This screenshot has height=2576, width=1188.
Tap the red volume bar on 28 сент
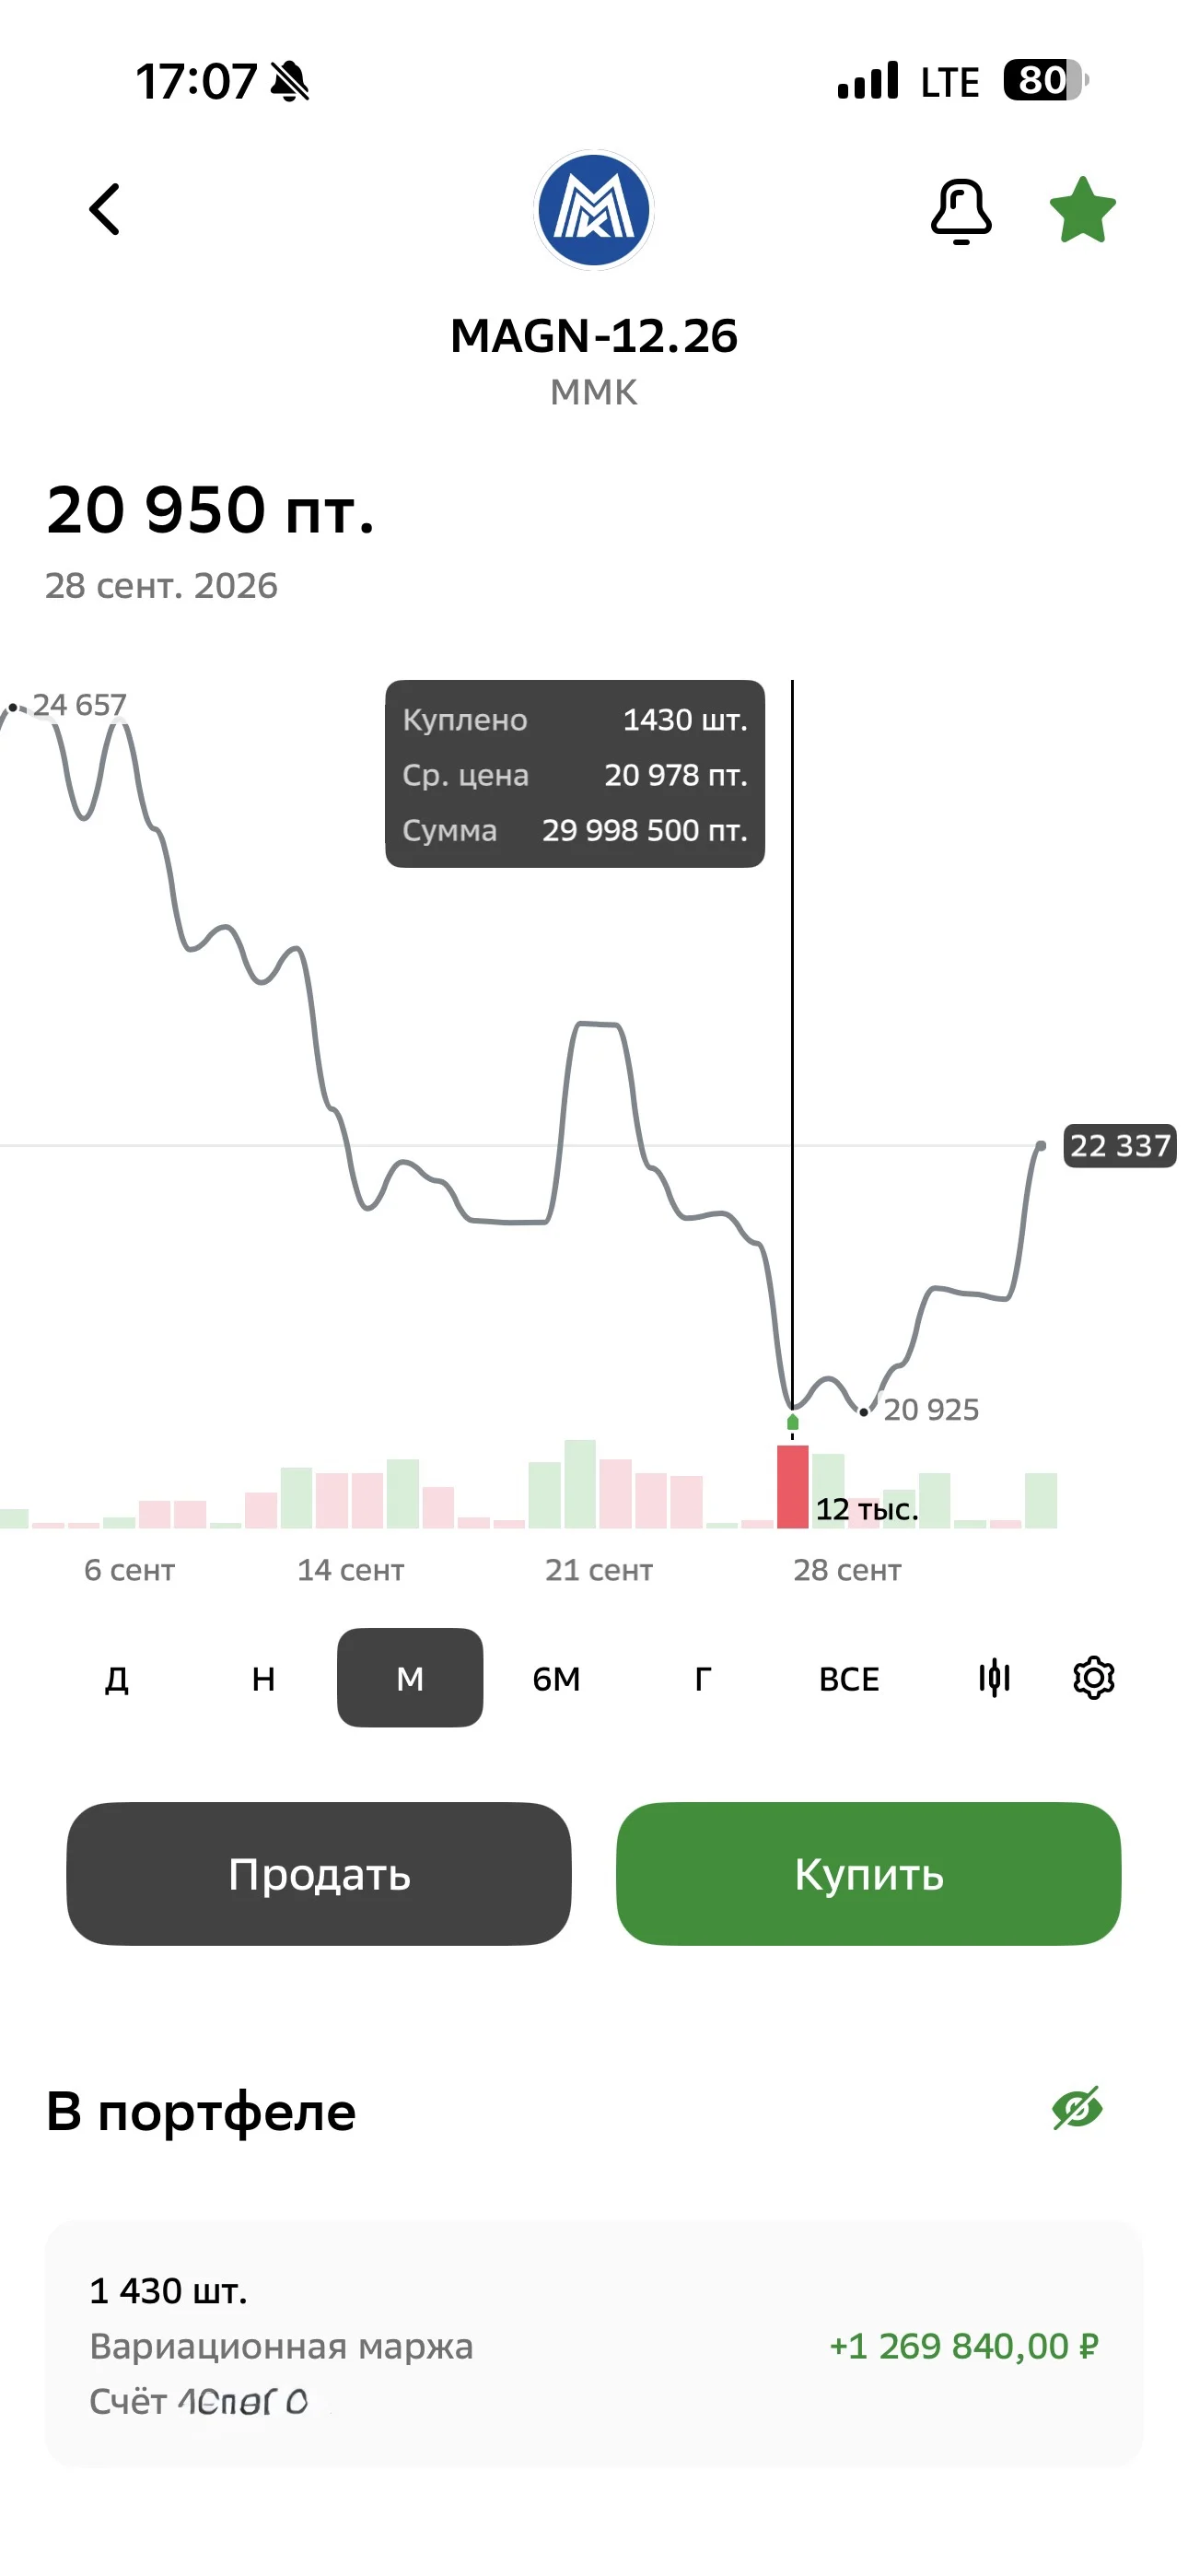[793, 1486]
